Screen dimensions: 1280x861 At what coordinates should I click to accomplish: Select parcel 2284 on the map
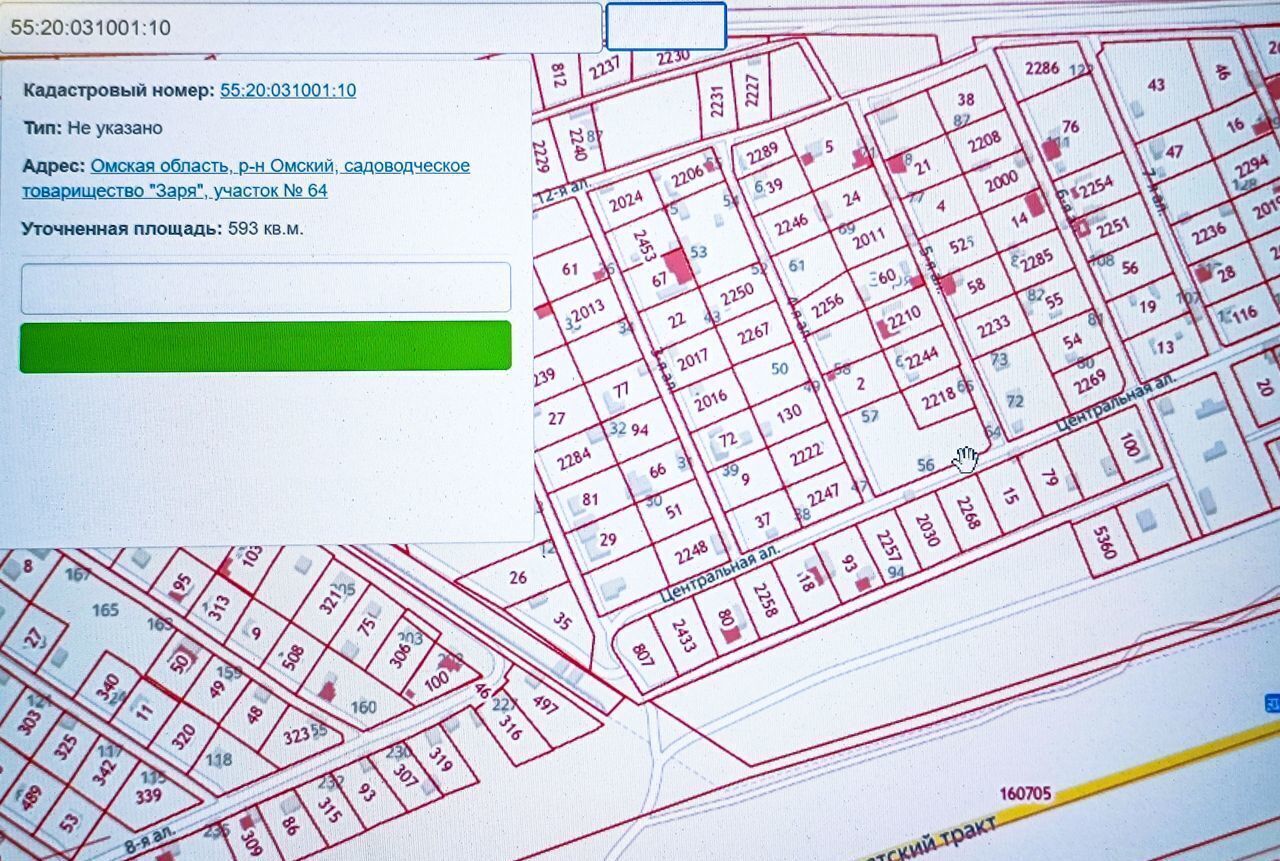pos(575,460)
